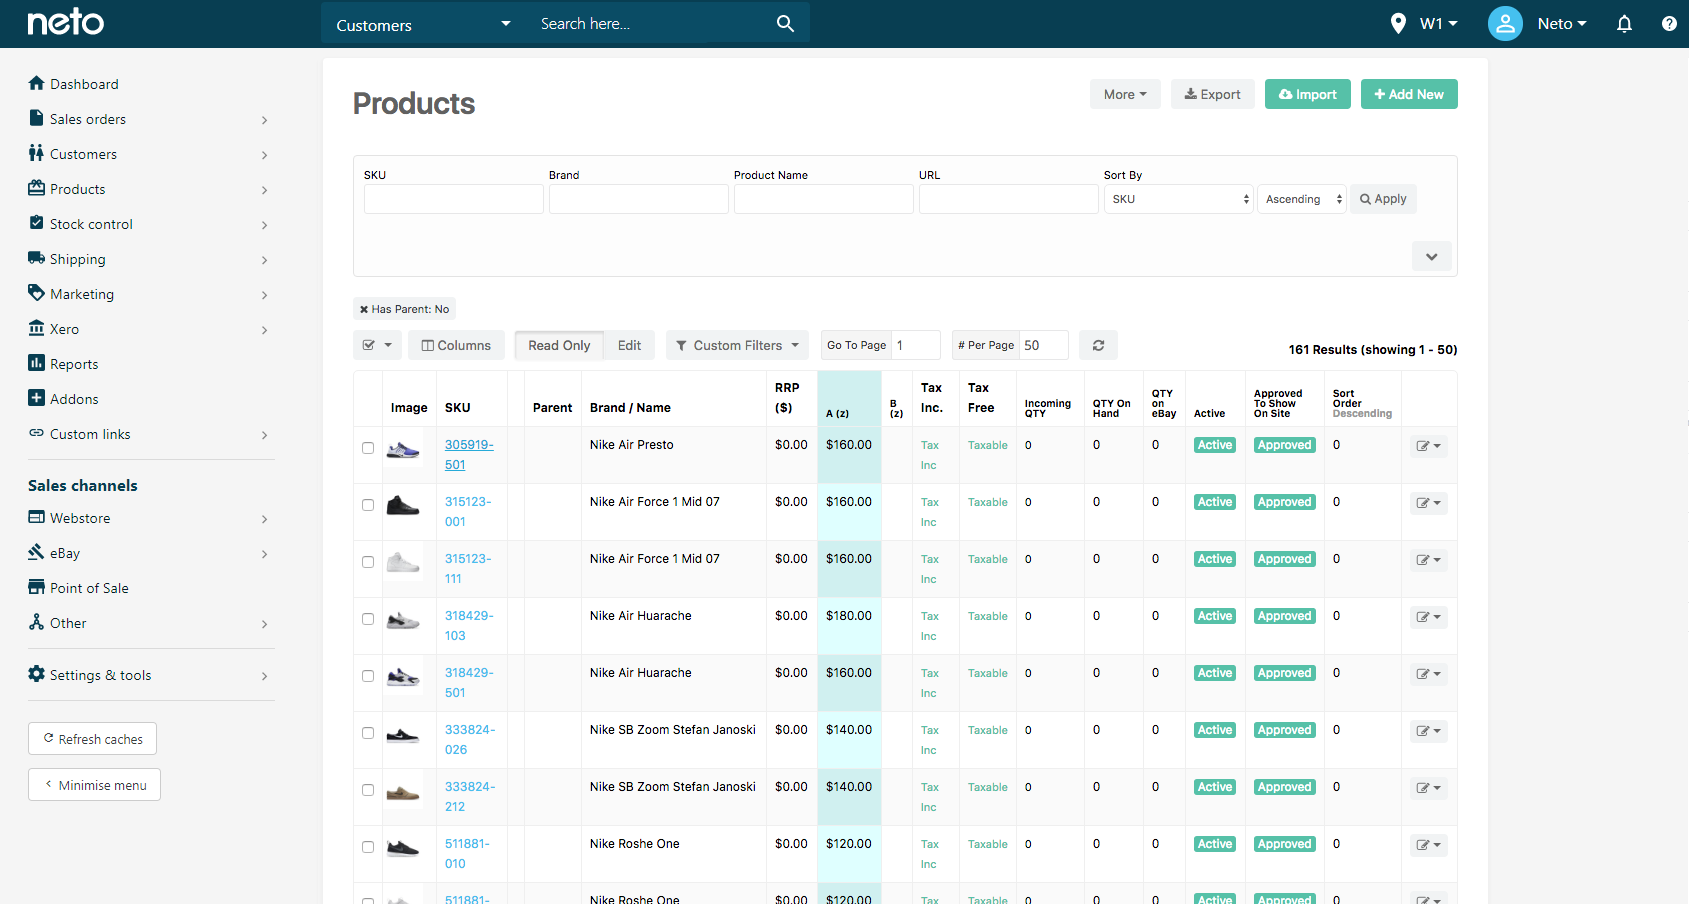Click the Marketing tag icon
The height and width of the screenshot is (904, 1689).
pyautogui.click(x=37, y=293)
